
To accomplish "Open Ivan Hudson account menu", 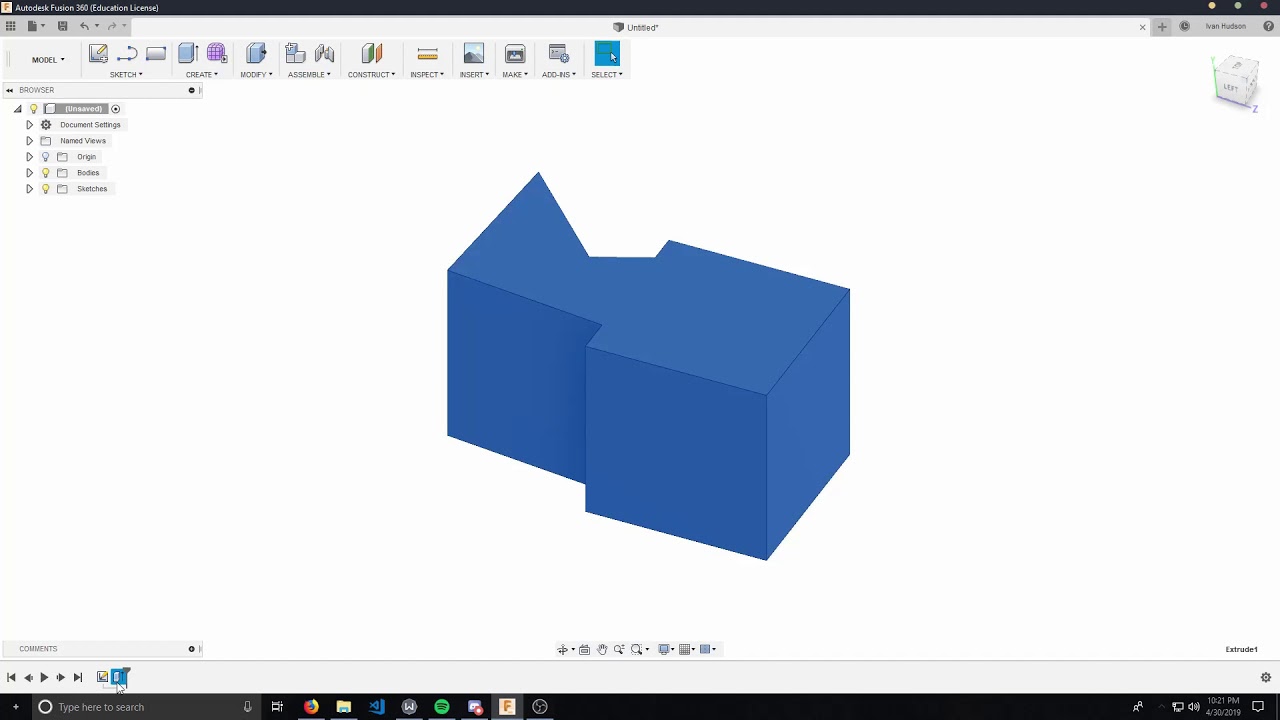I will 1226,27.
